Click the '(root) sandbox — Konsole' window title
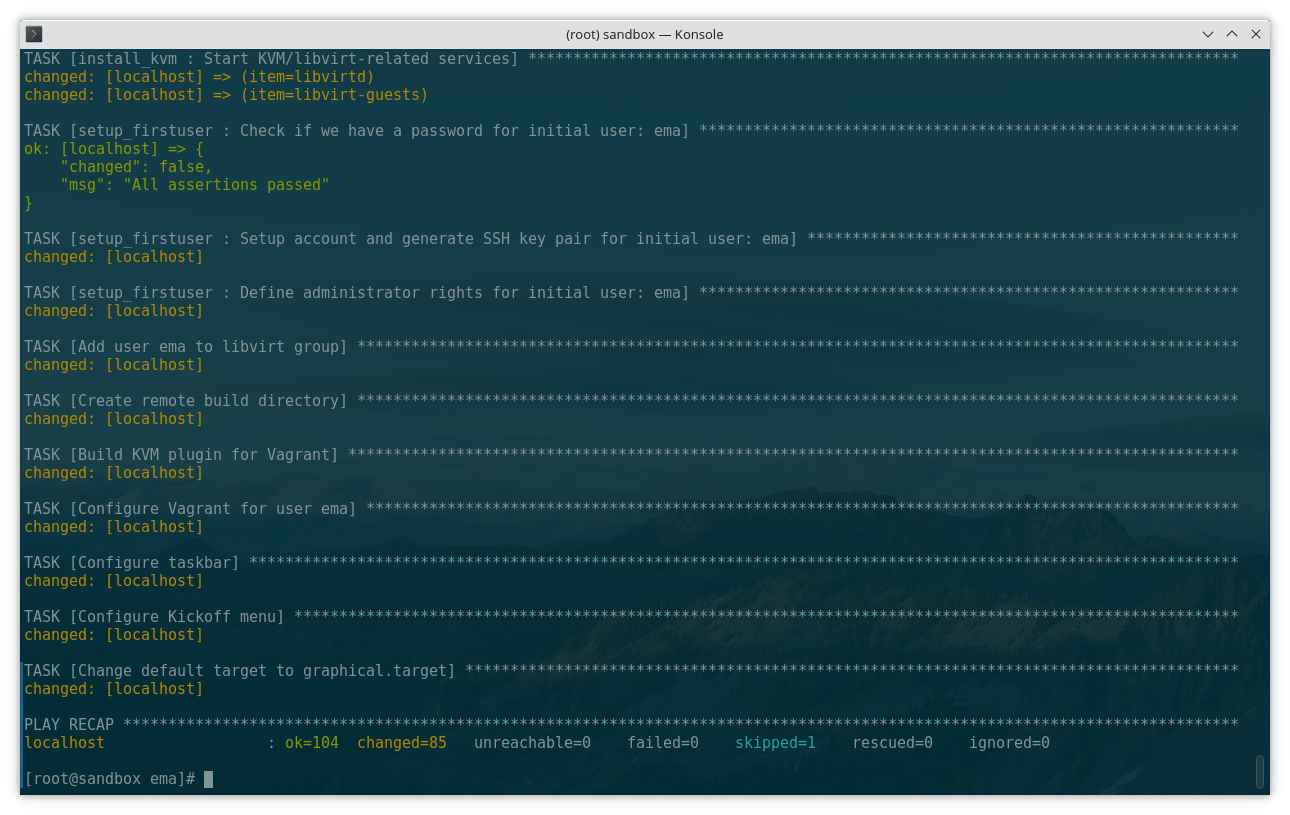Viewport: 1290px width, 815px height. pos(644,34)
